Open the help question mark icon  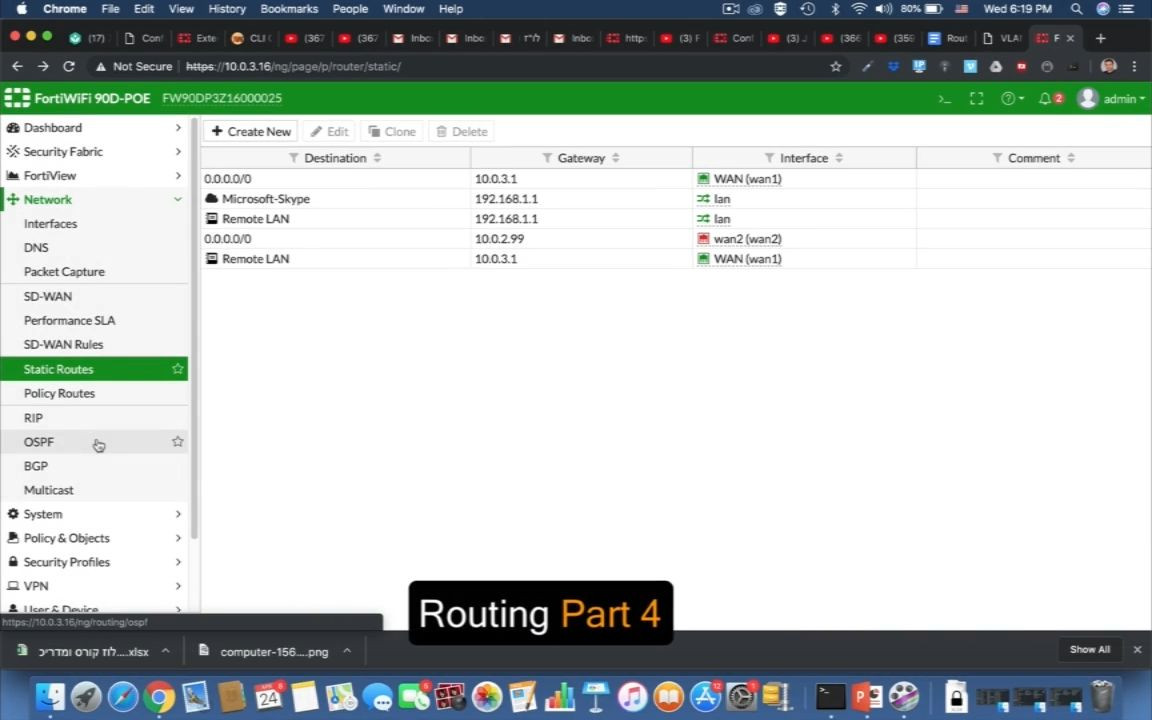[1010, 98]
